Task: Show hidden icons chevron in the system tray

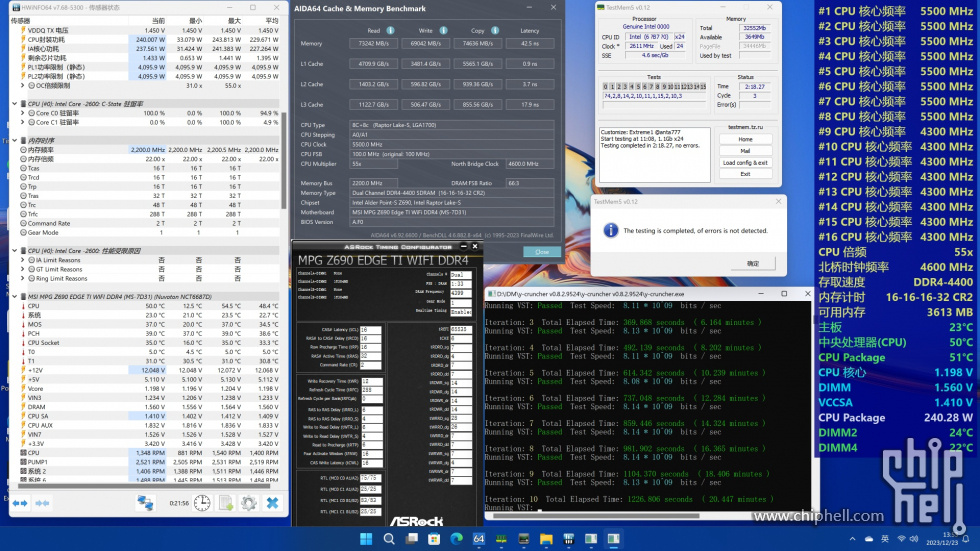Action: tap(852, 539)
